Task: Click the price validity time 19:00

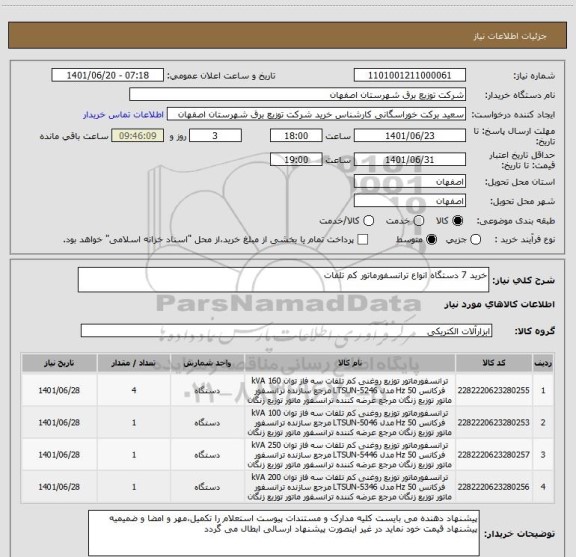Action: pyautogui.click(x=296, y=159)
